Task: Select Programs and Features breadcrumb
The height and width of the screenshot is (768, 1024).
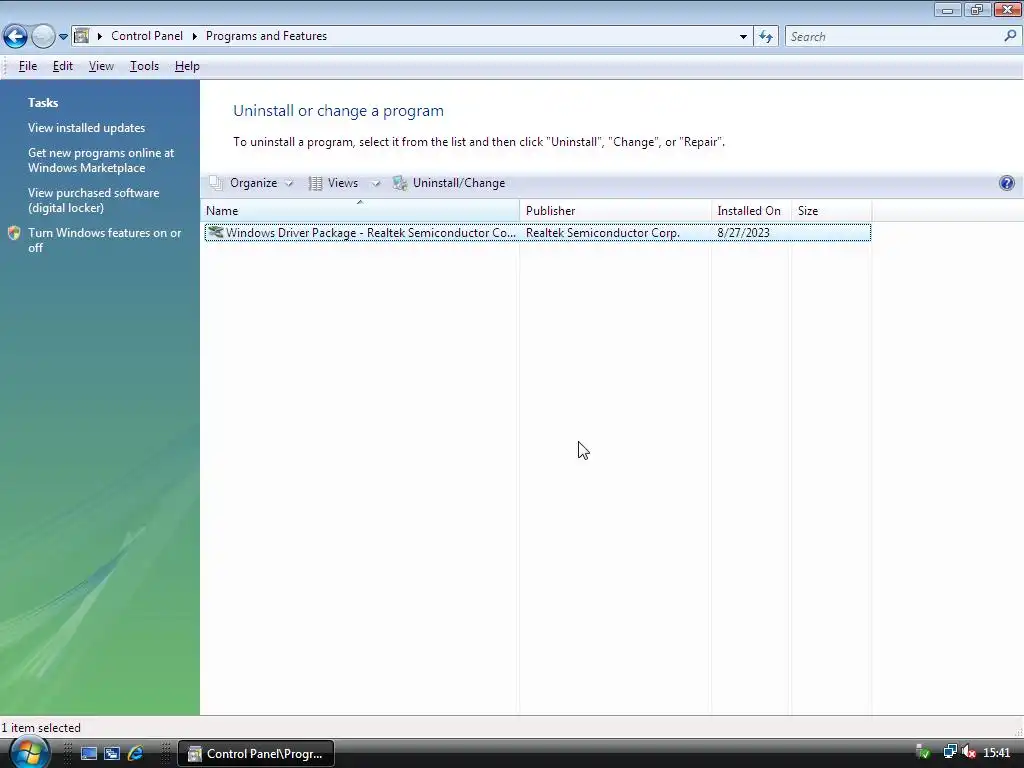Action: click(x=266, y=36)
